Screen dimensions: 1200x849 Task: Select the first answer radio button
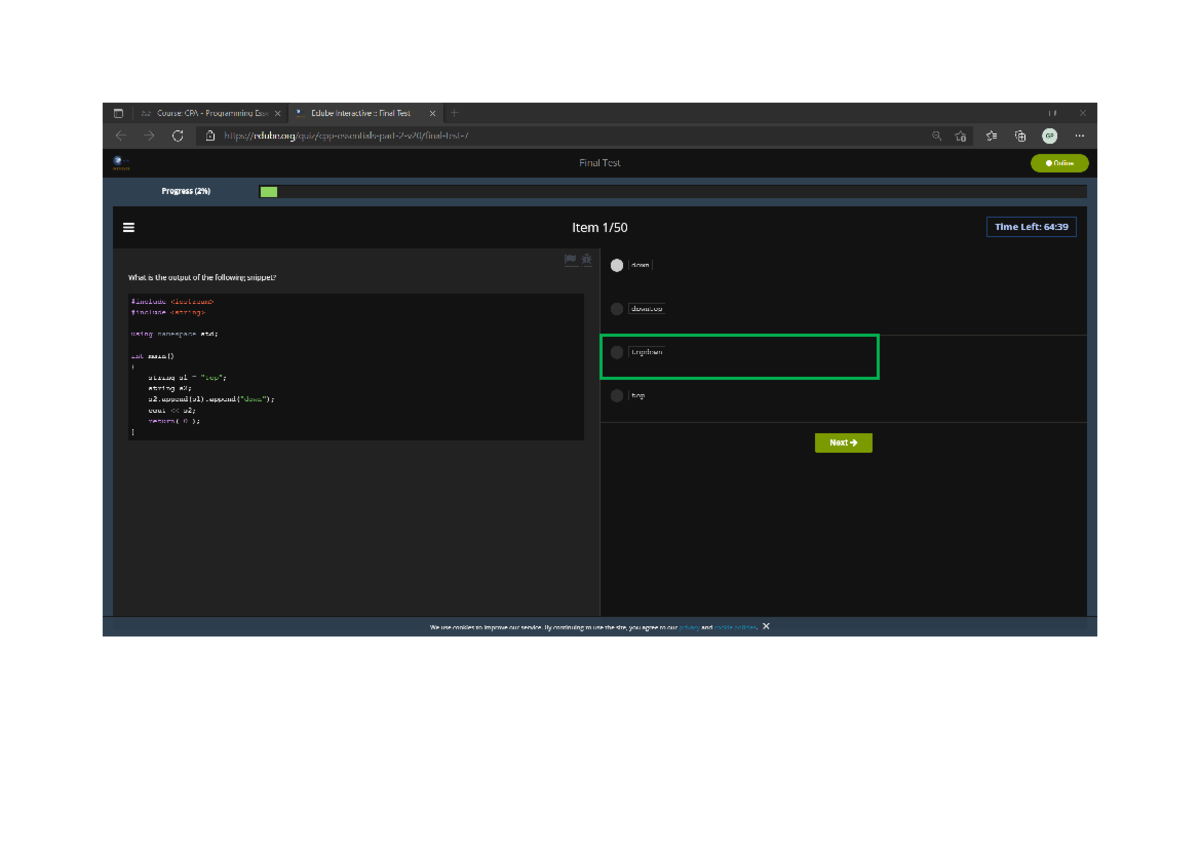pyautogui.click(x=617, y=265)
